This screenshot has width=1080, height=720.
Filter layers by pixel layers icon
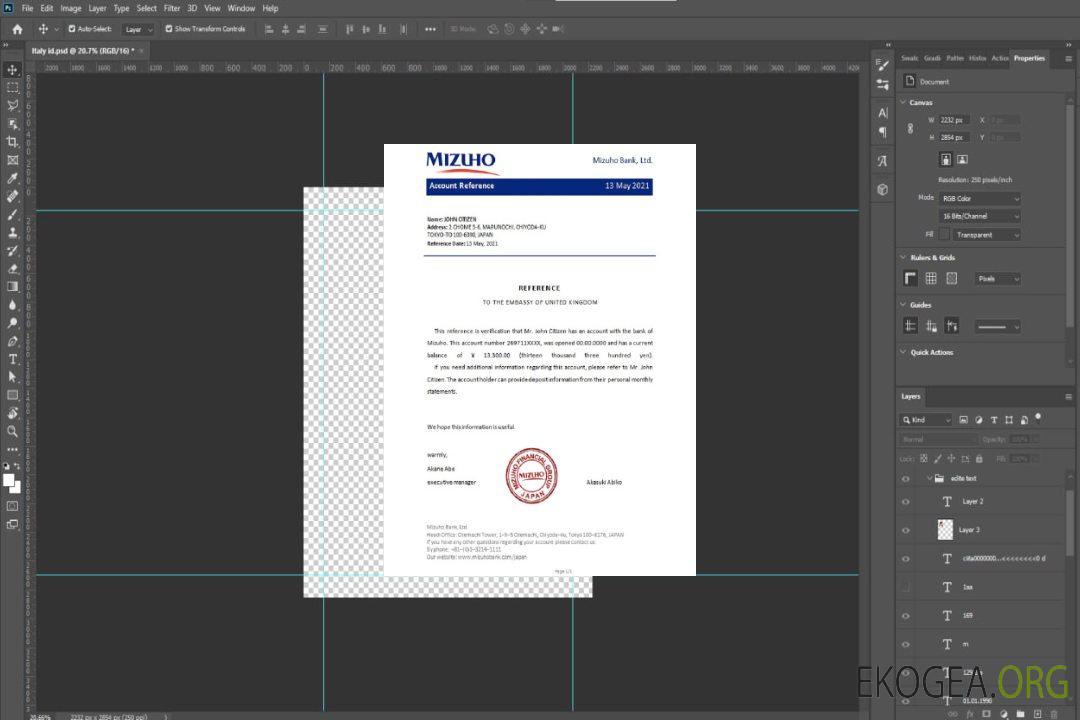(x=964, y=420)
